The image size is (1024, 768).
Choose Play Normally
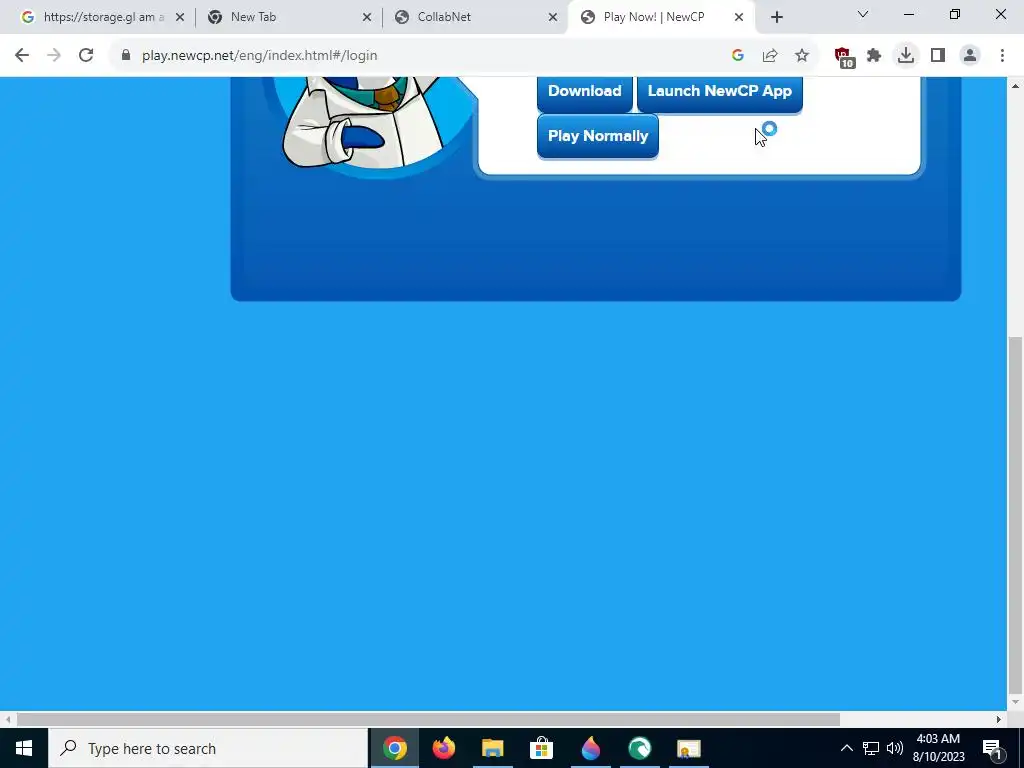point(598,136)
